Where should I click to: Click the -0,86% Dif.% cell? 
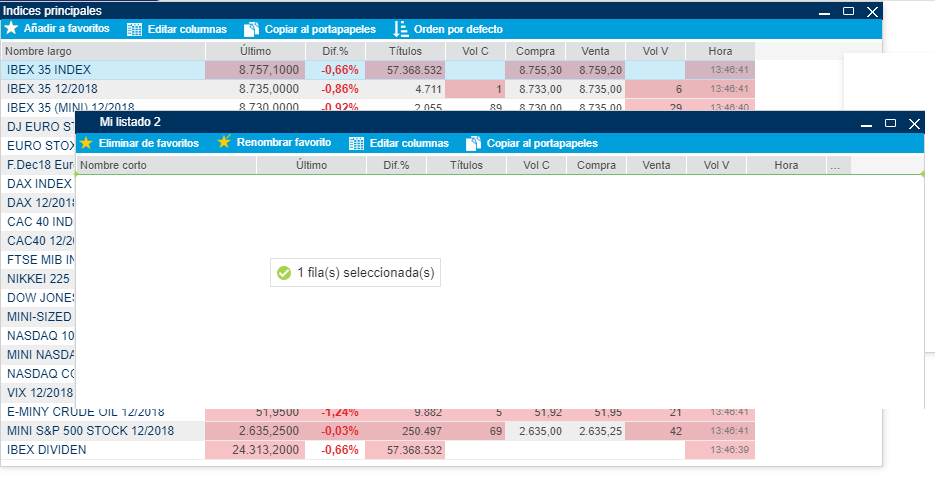click(x=336, y=89)
